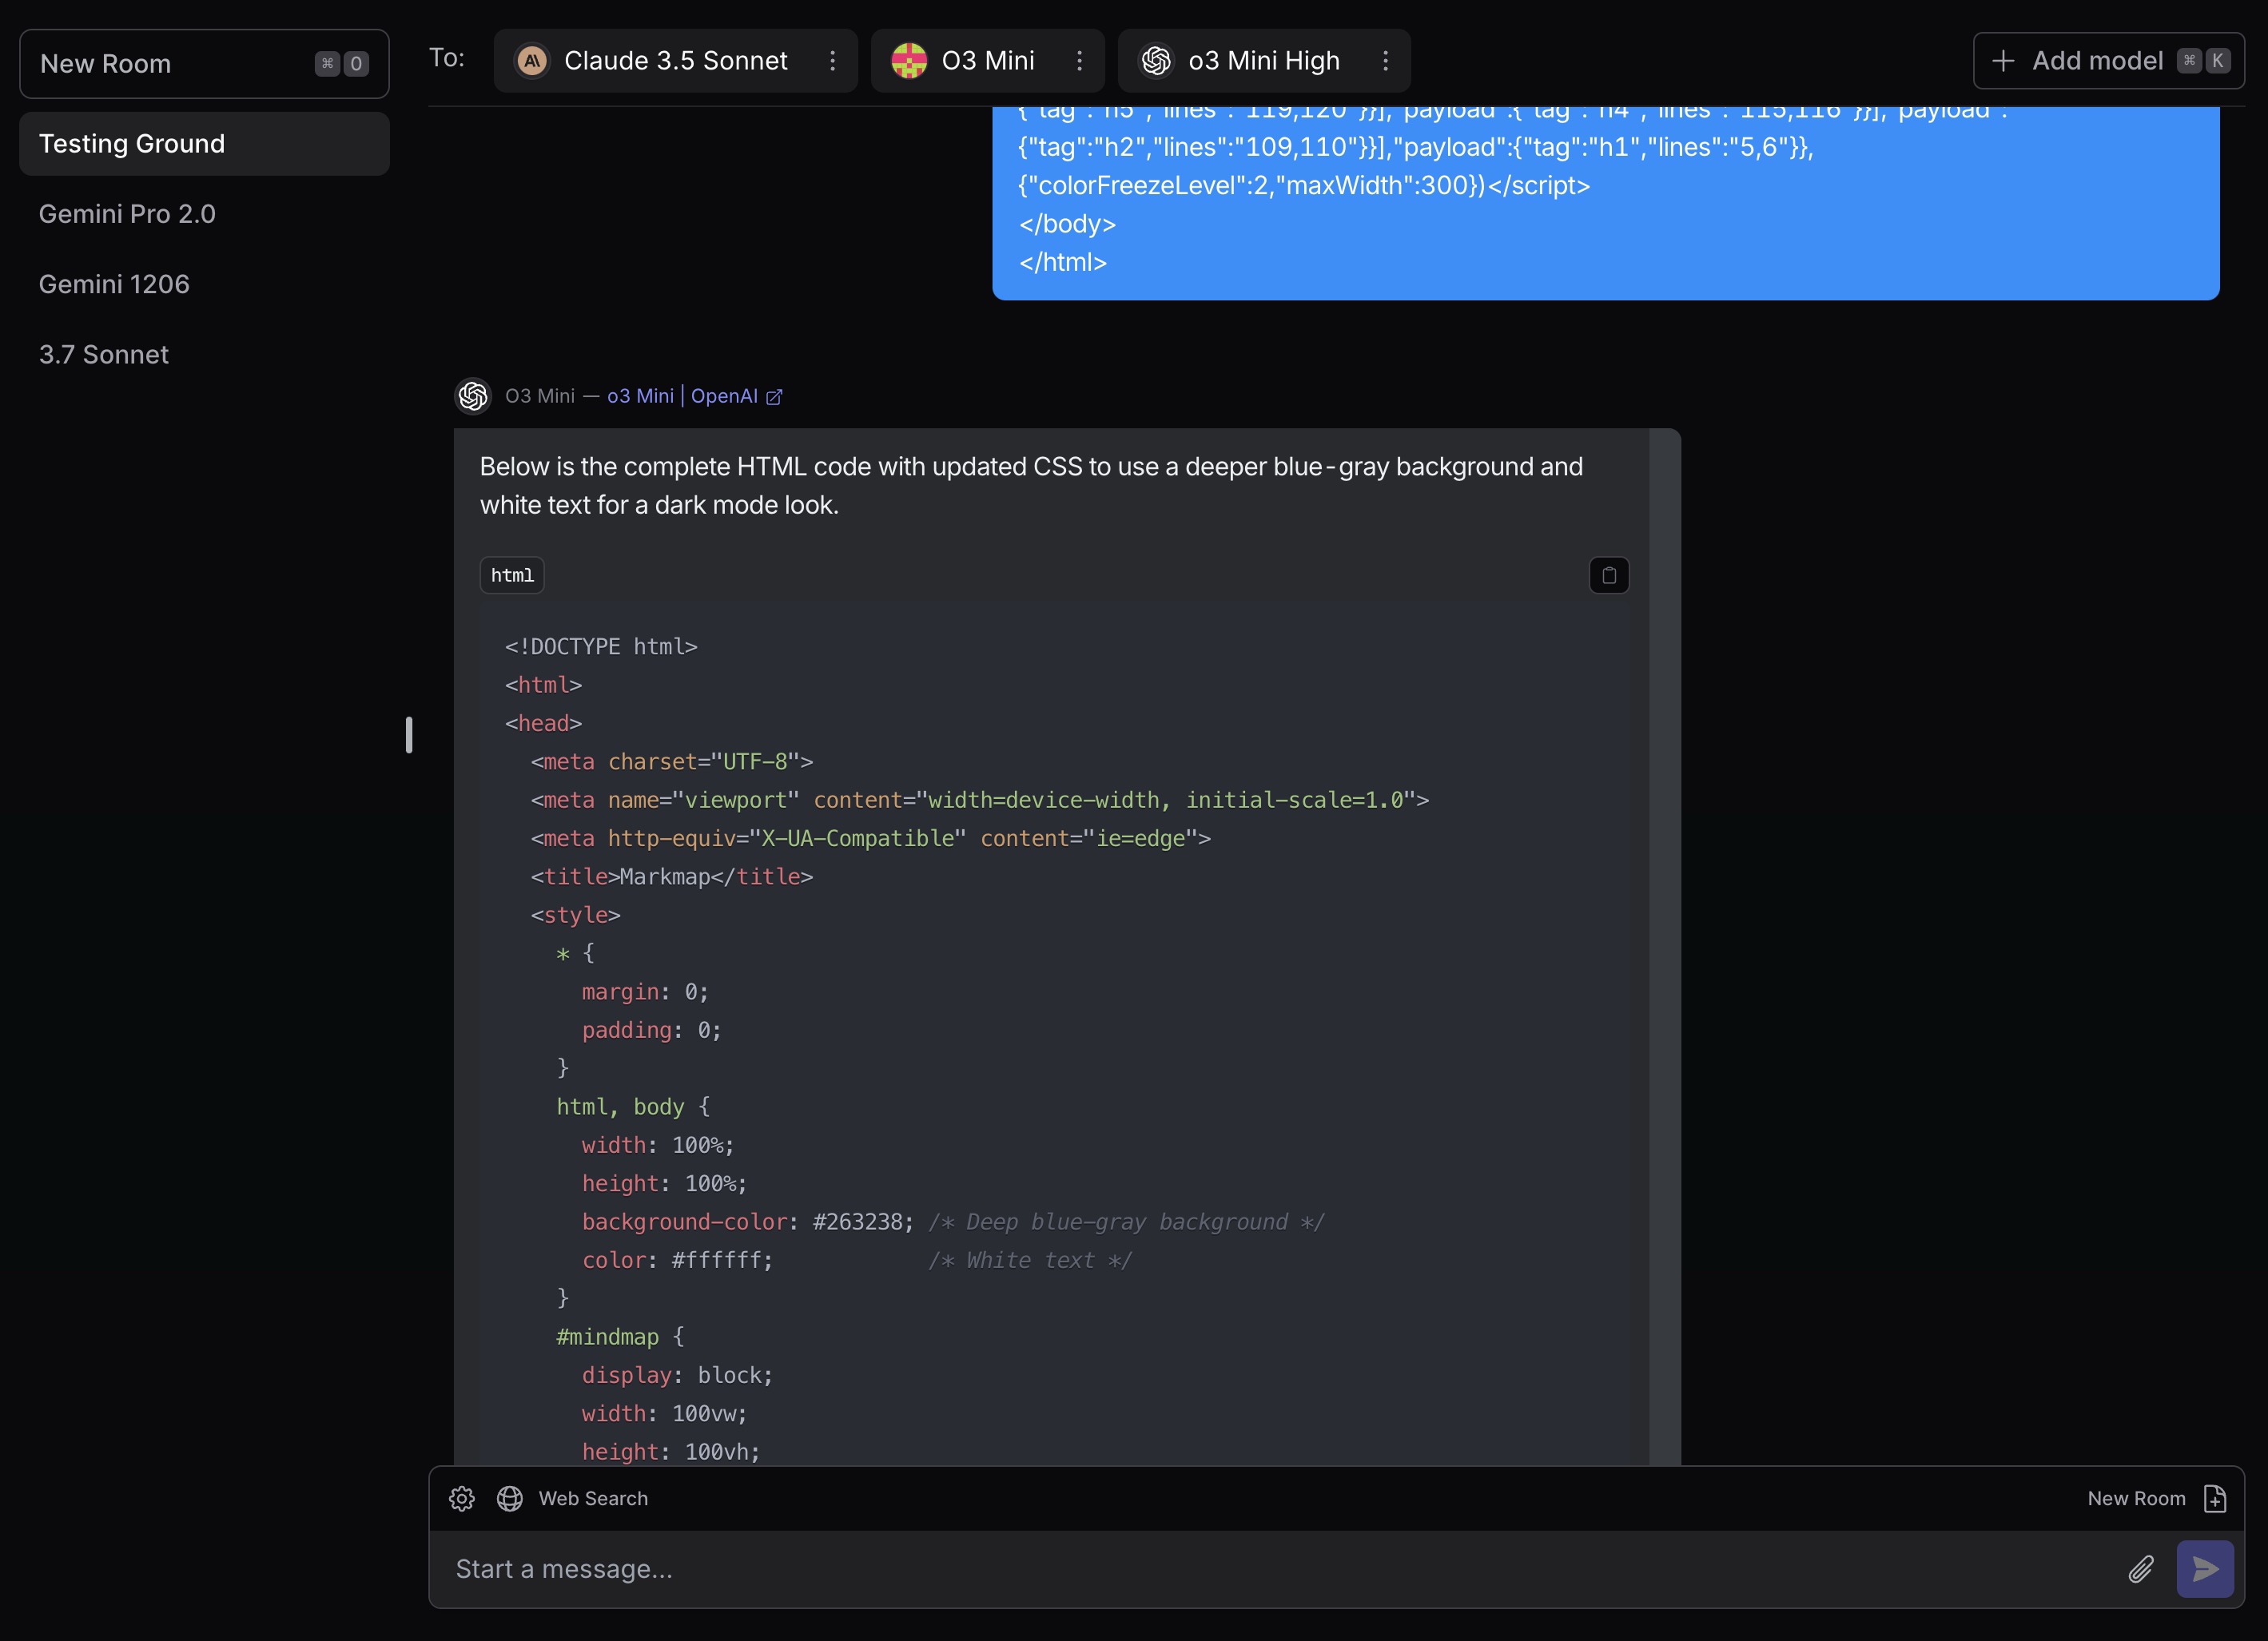This screenshot has width=2268, height=1641.
Task: Click the external link icon beside OpenAI
Action: (x=774, y=397)
